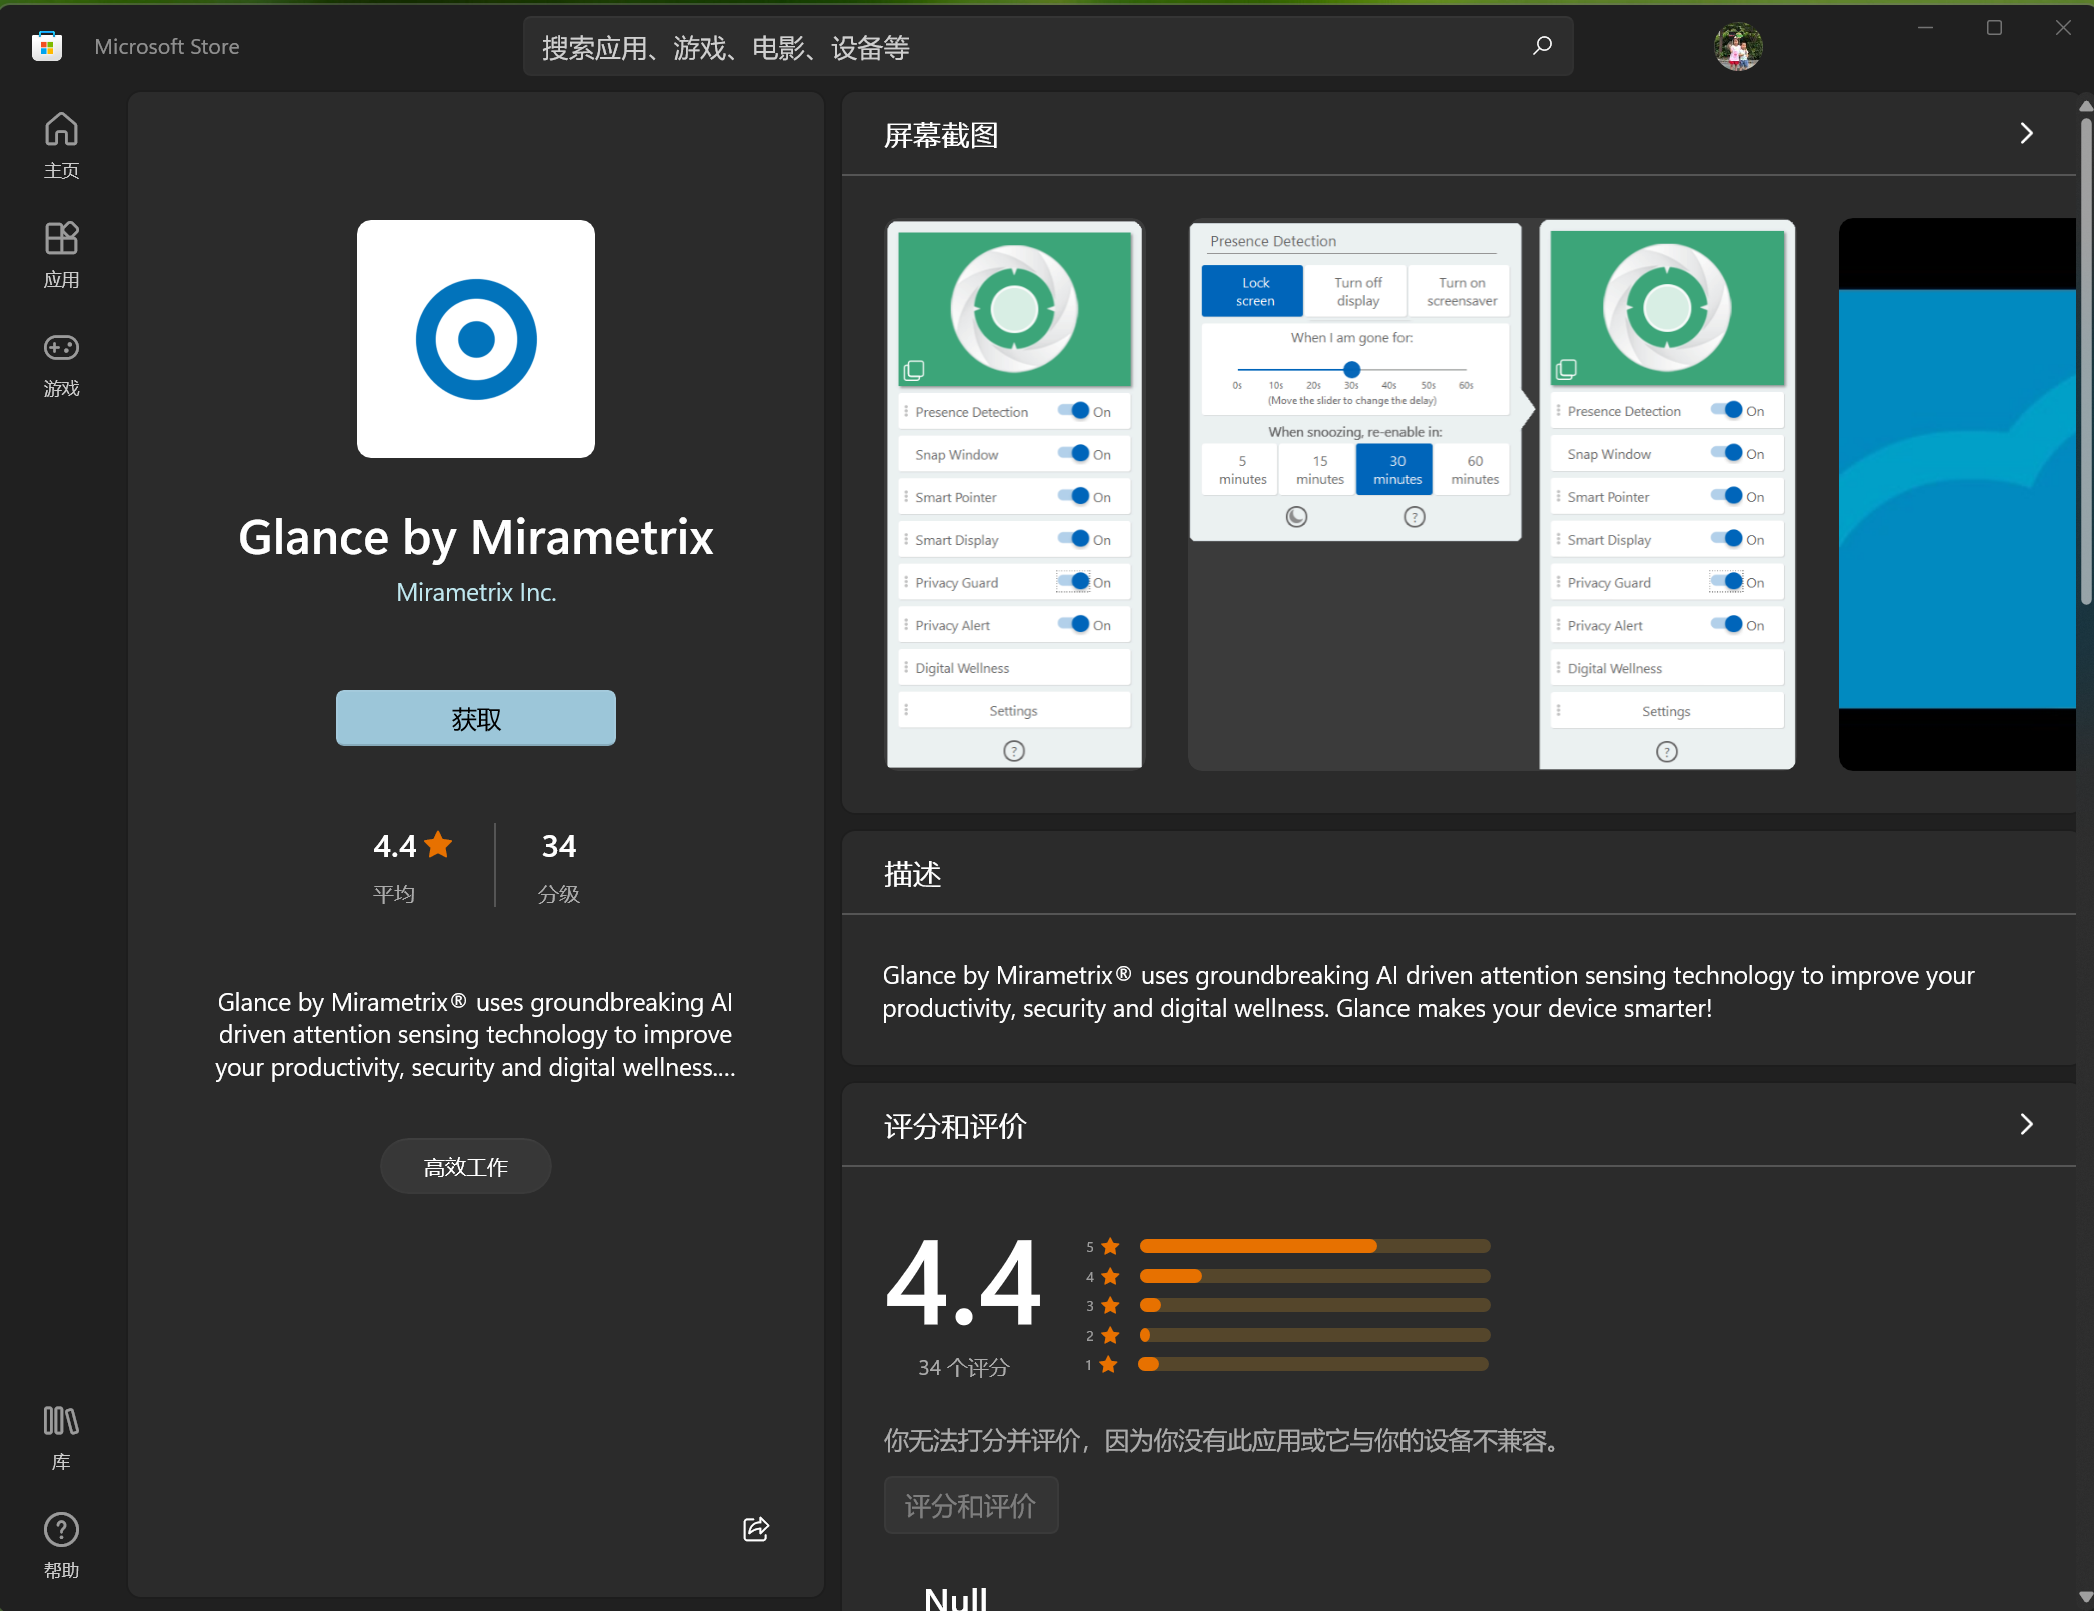Click the 2-star rating progress bar
The height and width of the screenshot is (1611, 2094).
click(1314, 1335)
